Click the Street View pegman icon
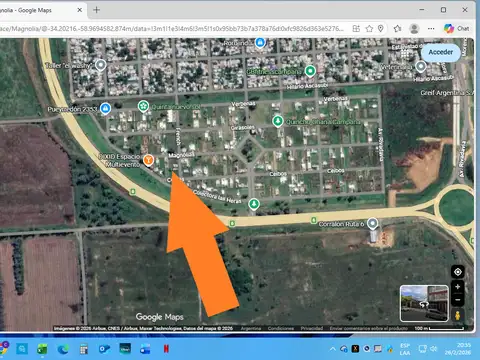Image resolution: width=480 pixels, height=360 pixels. coord(458,315)
